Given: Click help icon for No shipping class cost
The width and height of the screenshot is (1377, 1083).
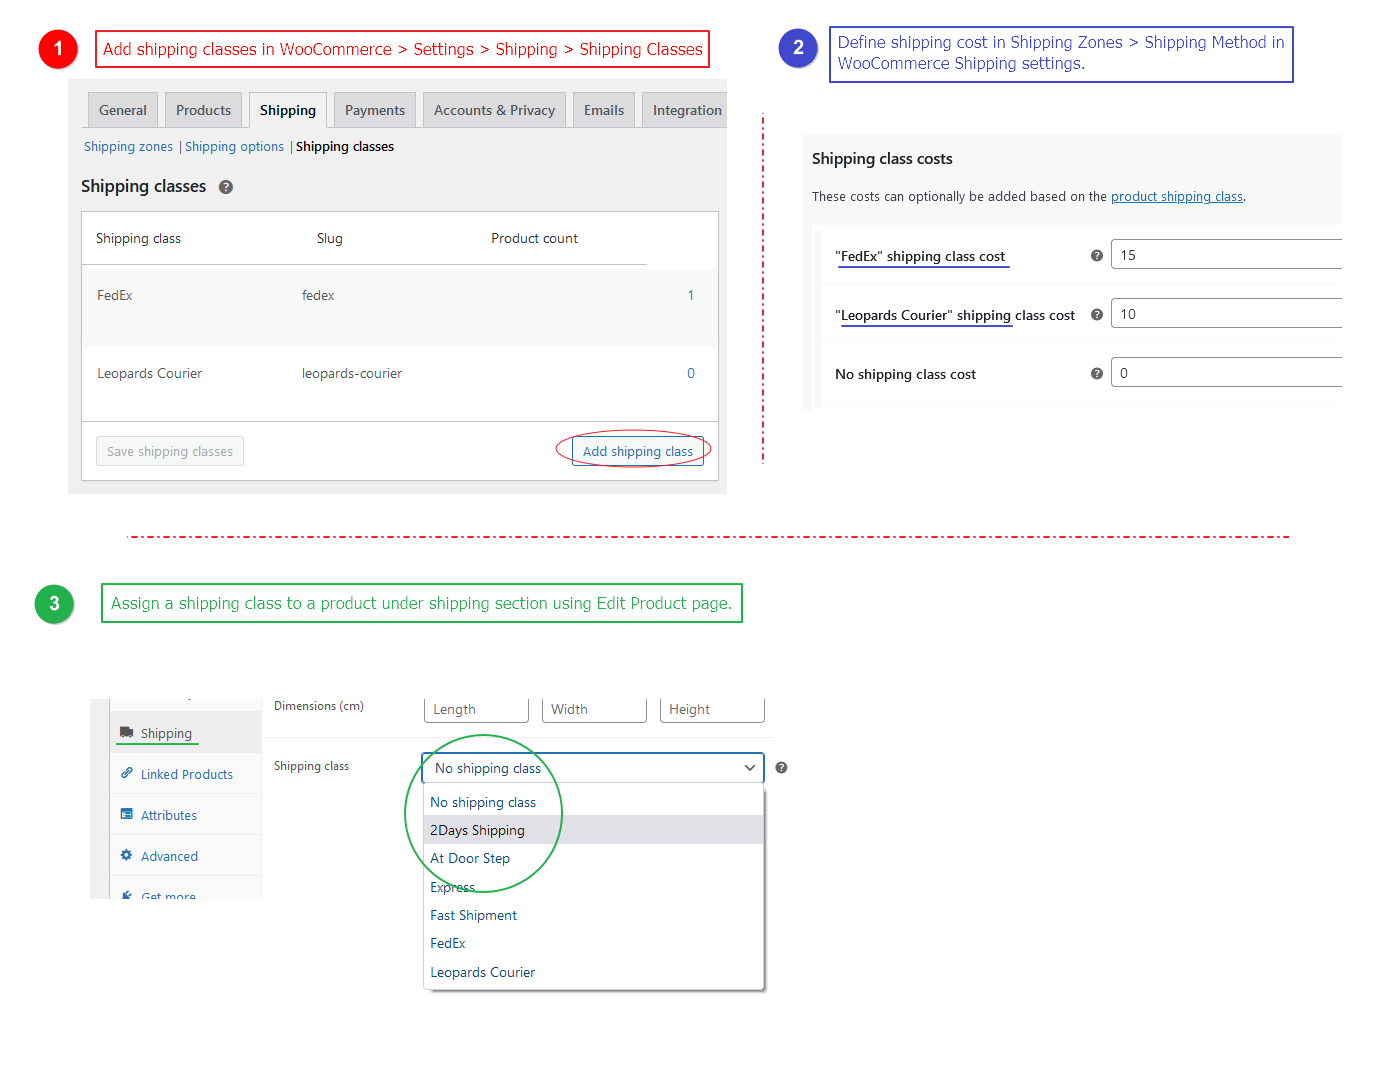Looking at the screenshot, I should point(1097,374).
